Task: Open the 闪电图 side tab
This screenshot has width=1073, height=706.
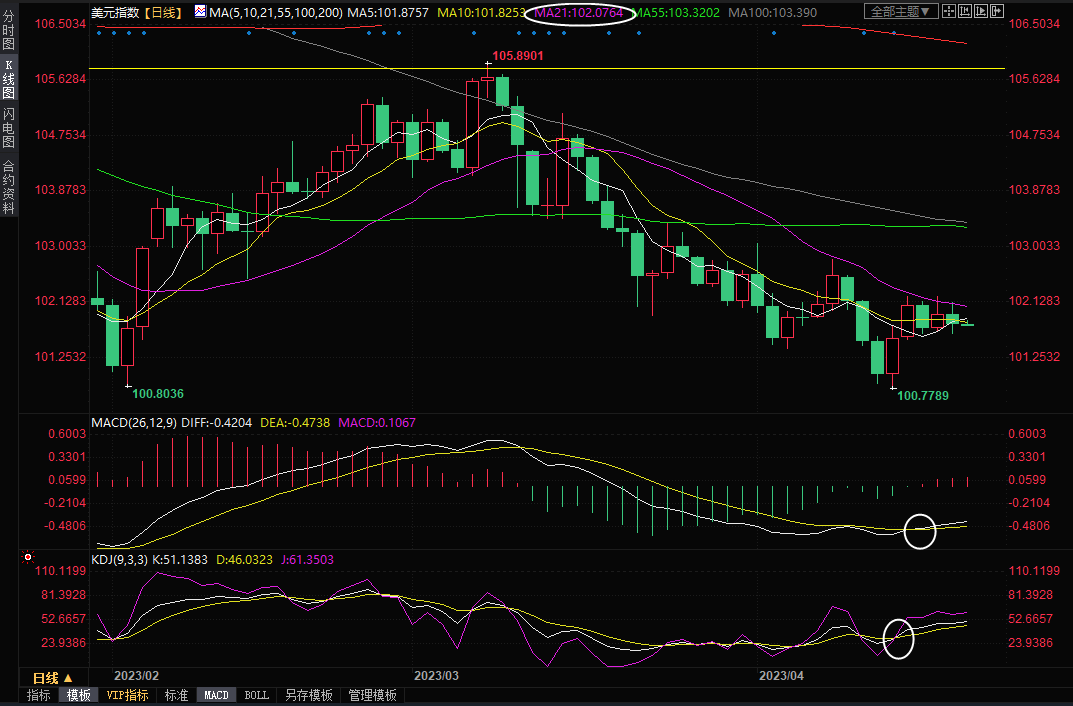Action: (x=9, y=127)
